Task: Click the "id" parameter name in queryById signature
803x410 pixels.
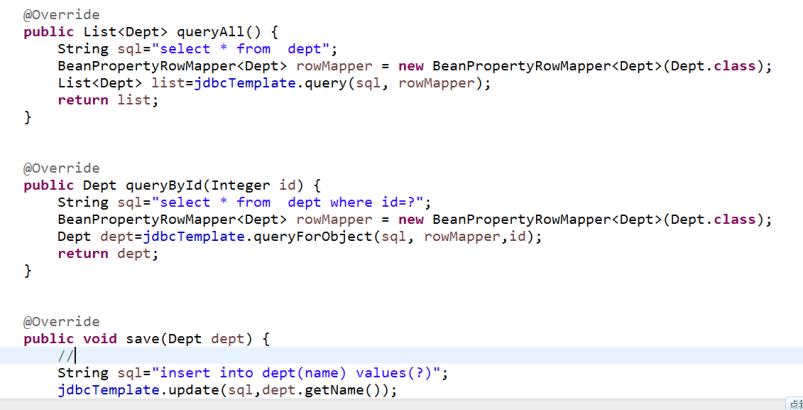Action: pos(287,185)
